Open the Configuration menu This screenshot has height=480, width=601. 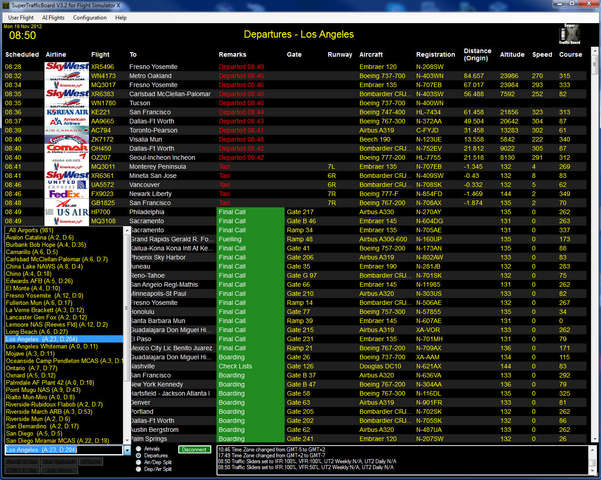[90, 18]
